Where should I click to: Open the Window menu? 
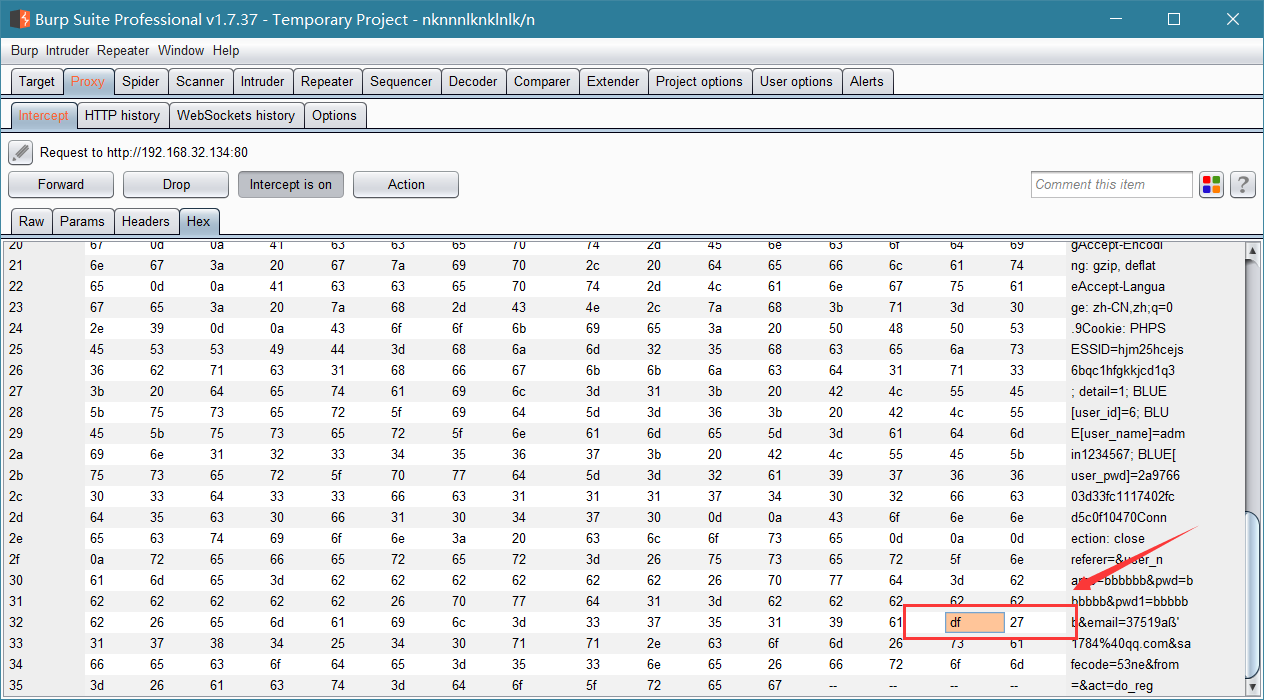181,50
